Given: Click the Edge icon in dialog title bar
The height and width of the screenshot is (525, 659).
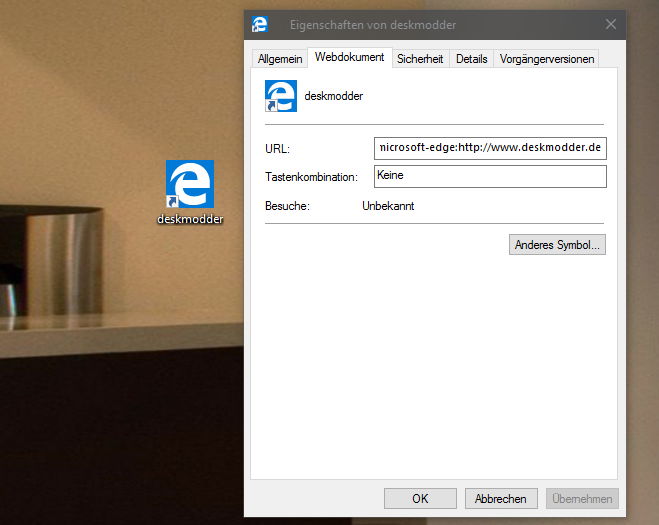Looking at the screenshot, I should tap(260, 24).
